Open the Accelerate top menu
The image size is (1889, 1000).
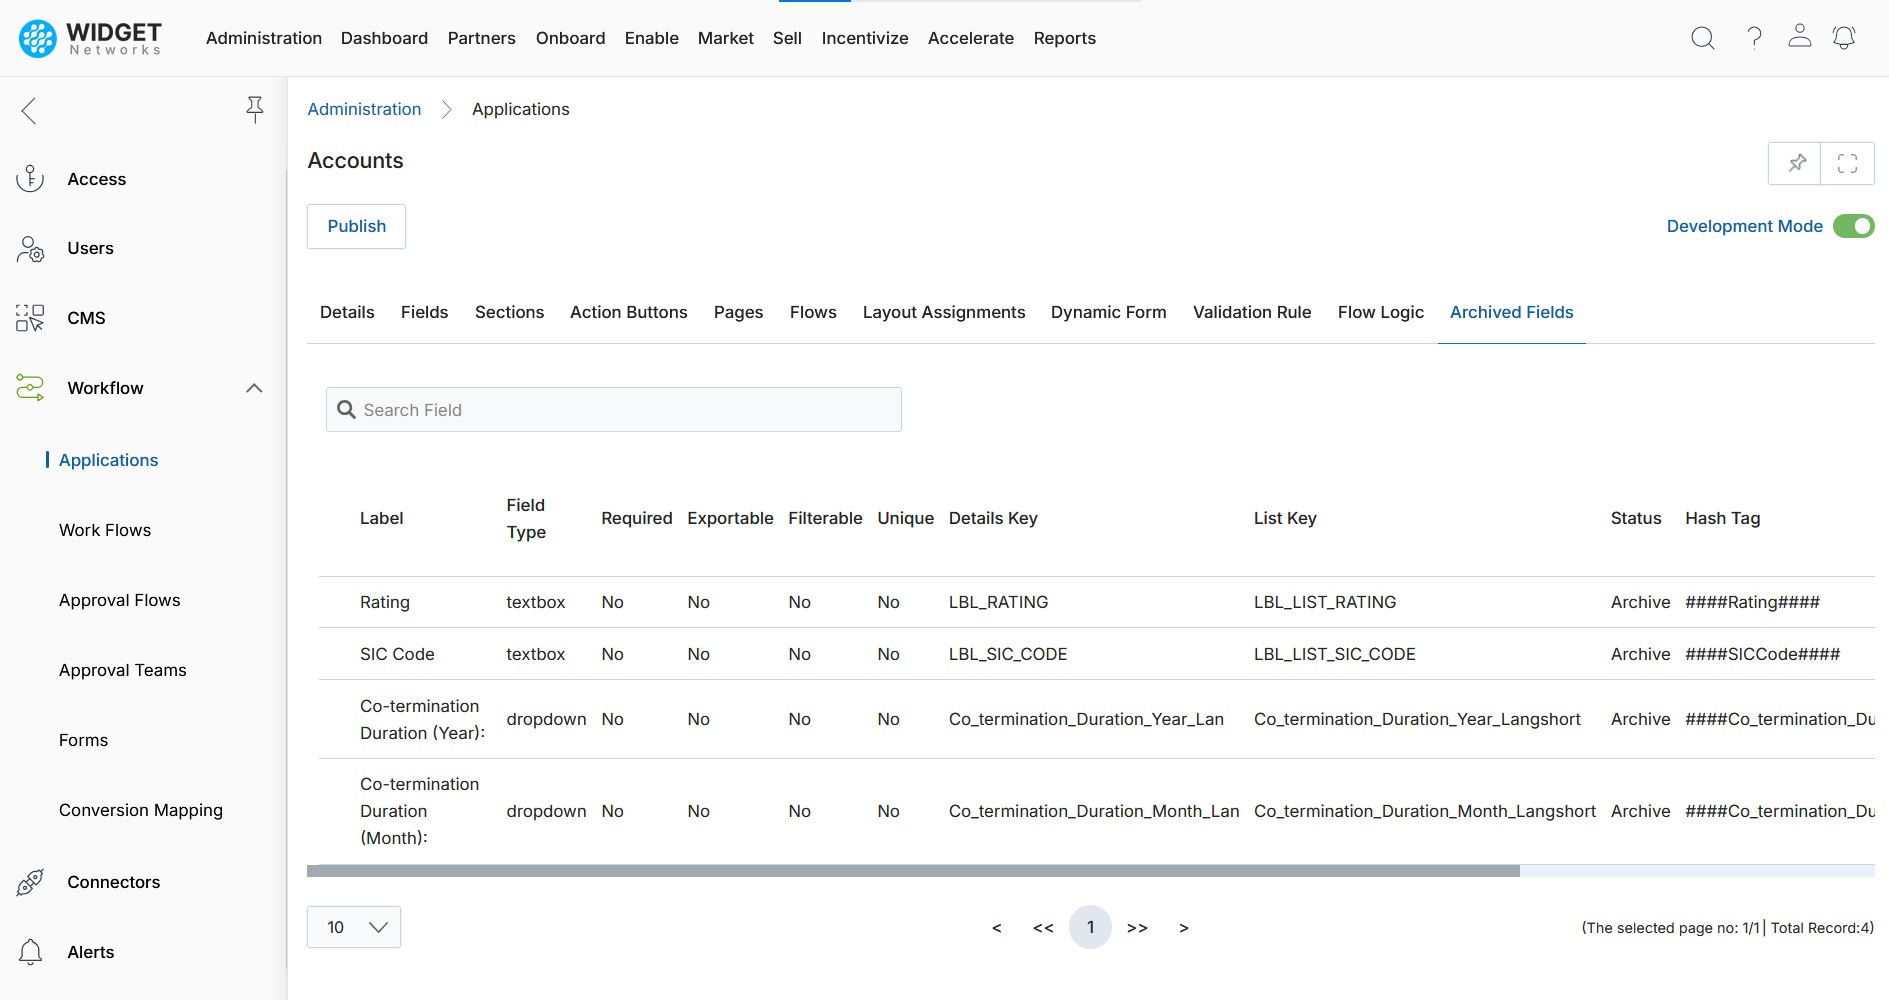(971, 38)
